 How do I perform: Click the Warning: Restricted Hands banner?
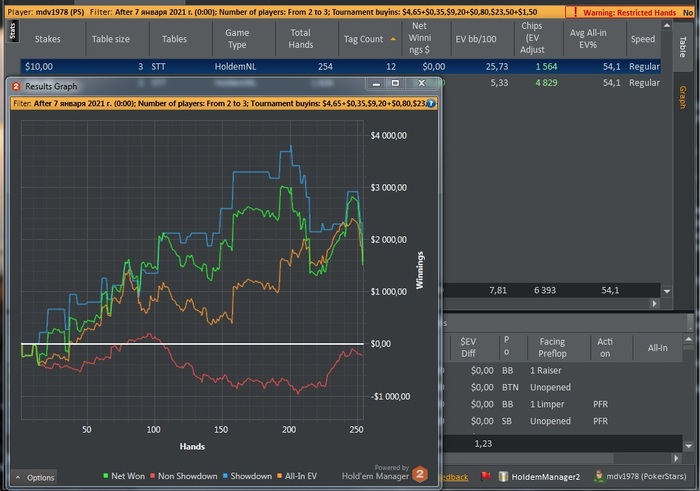[x=629, y=12]
